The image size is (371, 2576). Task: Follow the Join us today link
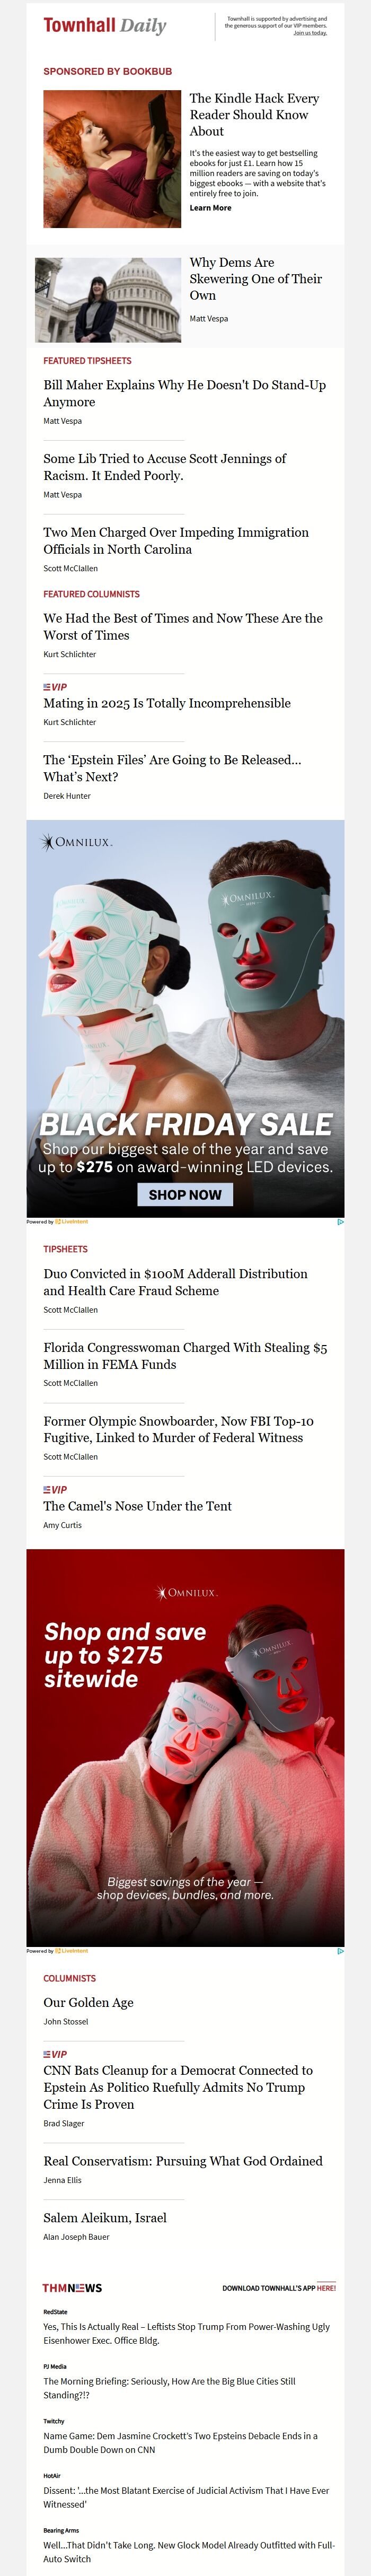click(x=309, y=33)
